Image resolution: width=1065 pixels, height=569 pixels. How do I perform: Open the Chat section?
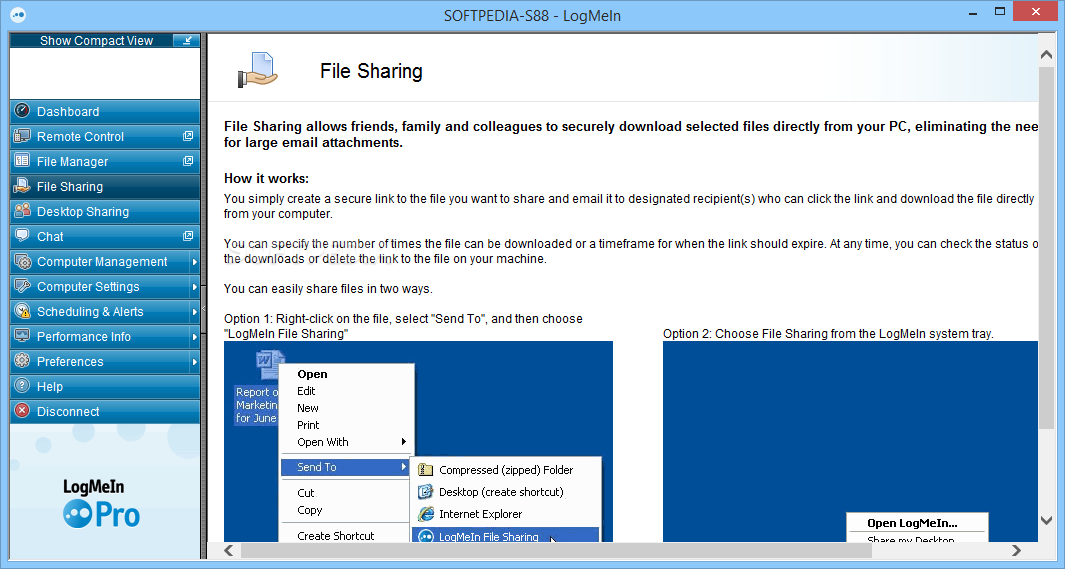coord(105,236)
